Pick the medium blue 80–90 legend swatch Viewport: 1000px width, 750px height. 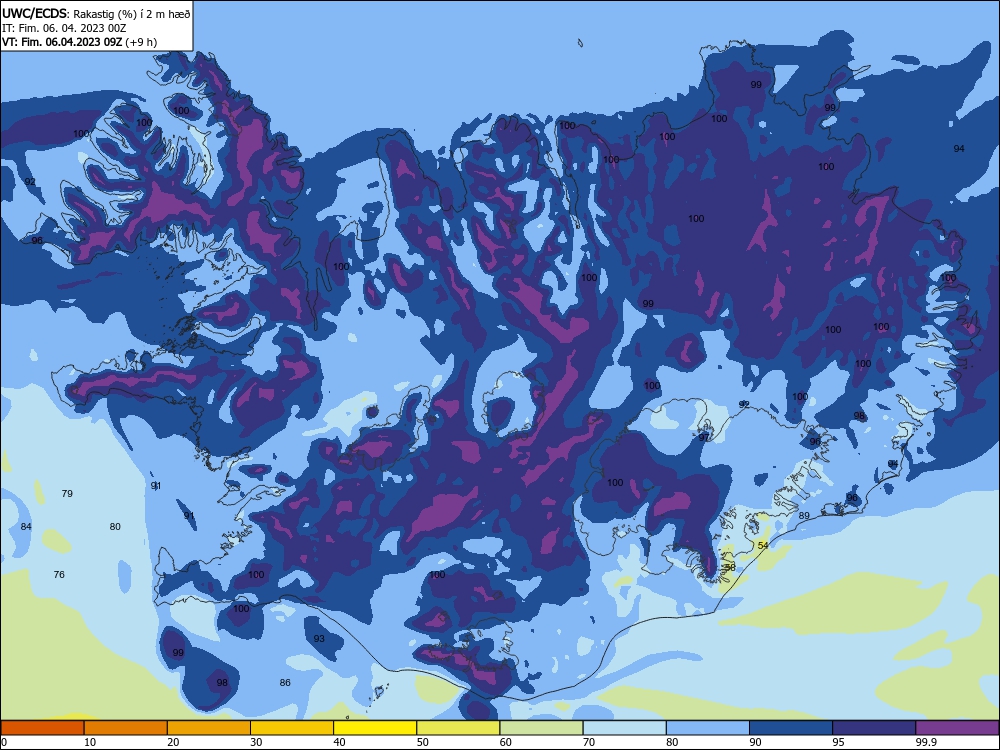(707, 728)
